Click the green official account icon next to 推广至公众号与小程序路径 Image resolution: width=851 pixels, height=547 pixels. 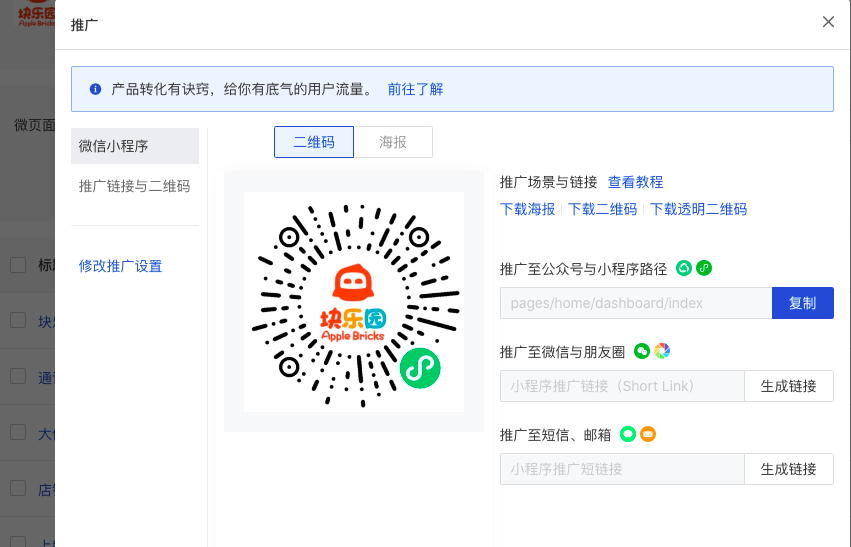pyautogui.click(x=684, y=268)
